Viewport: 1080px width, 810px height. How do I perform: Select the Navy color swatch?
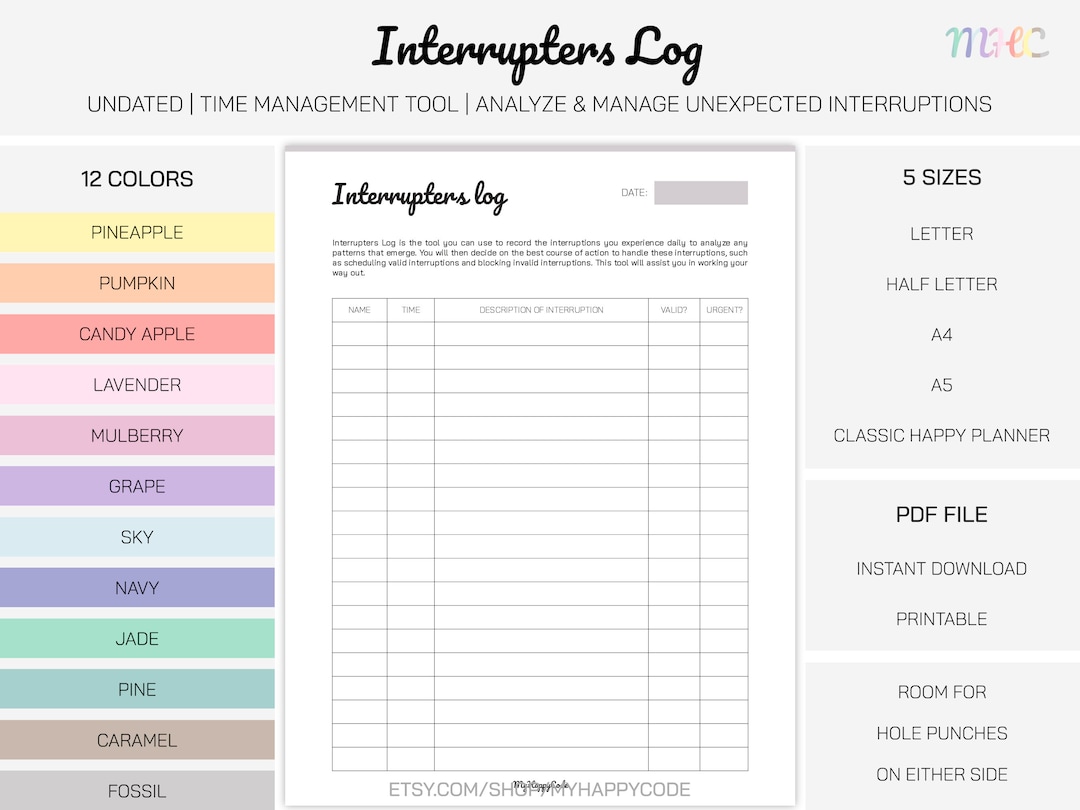[x=137, y=588]
